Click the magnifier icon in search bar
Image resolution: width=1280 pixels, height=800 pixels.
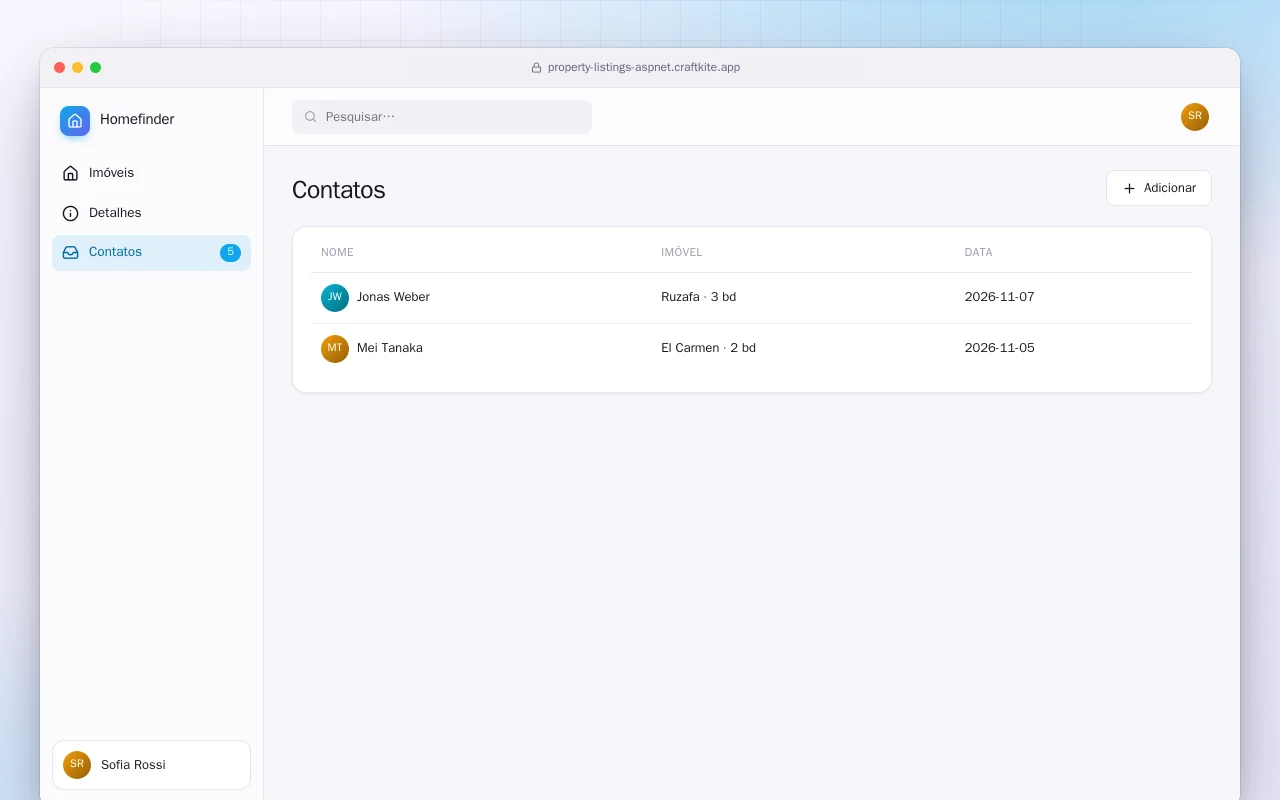click(311, 117)
